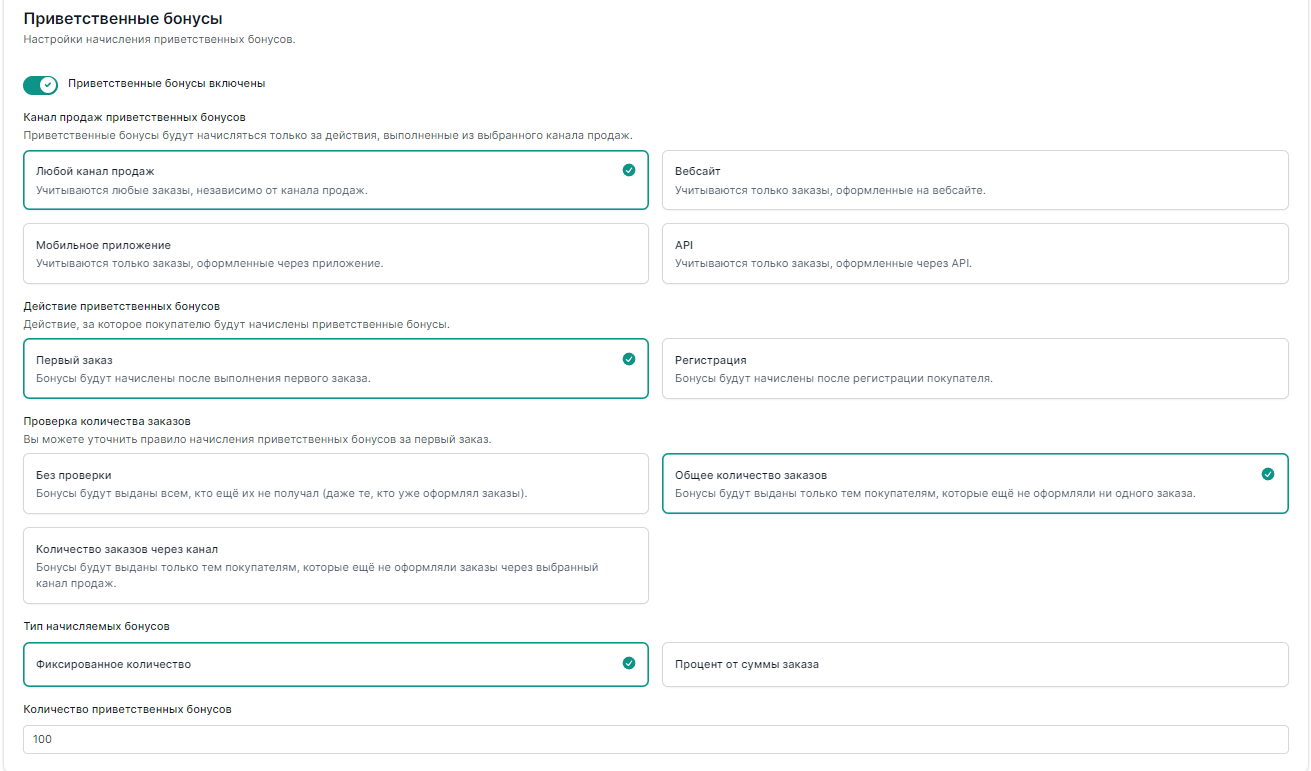Click the welcome bonus amount field showing 100

[655, 739]
